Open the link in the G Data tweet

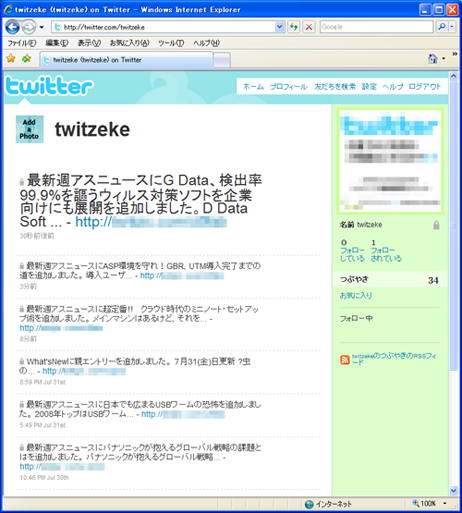click(151, 222)
